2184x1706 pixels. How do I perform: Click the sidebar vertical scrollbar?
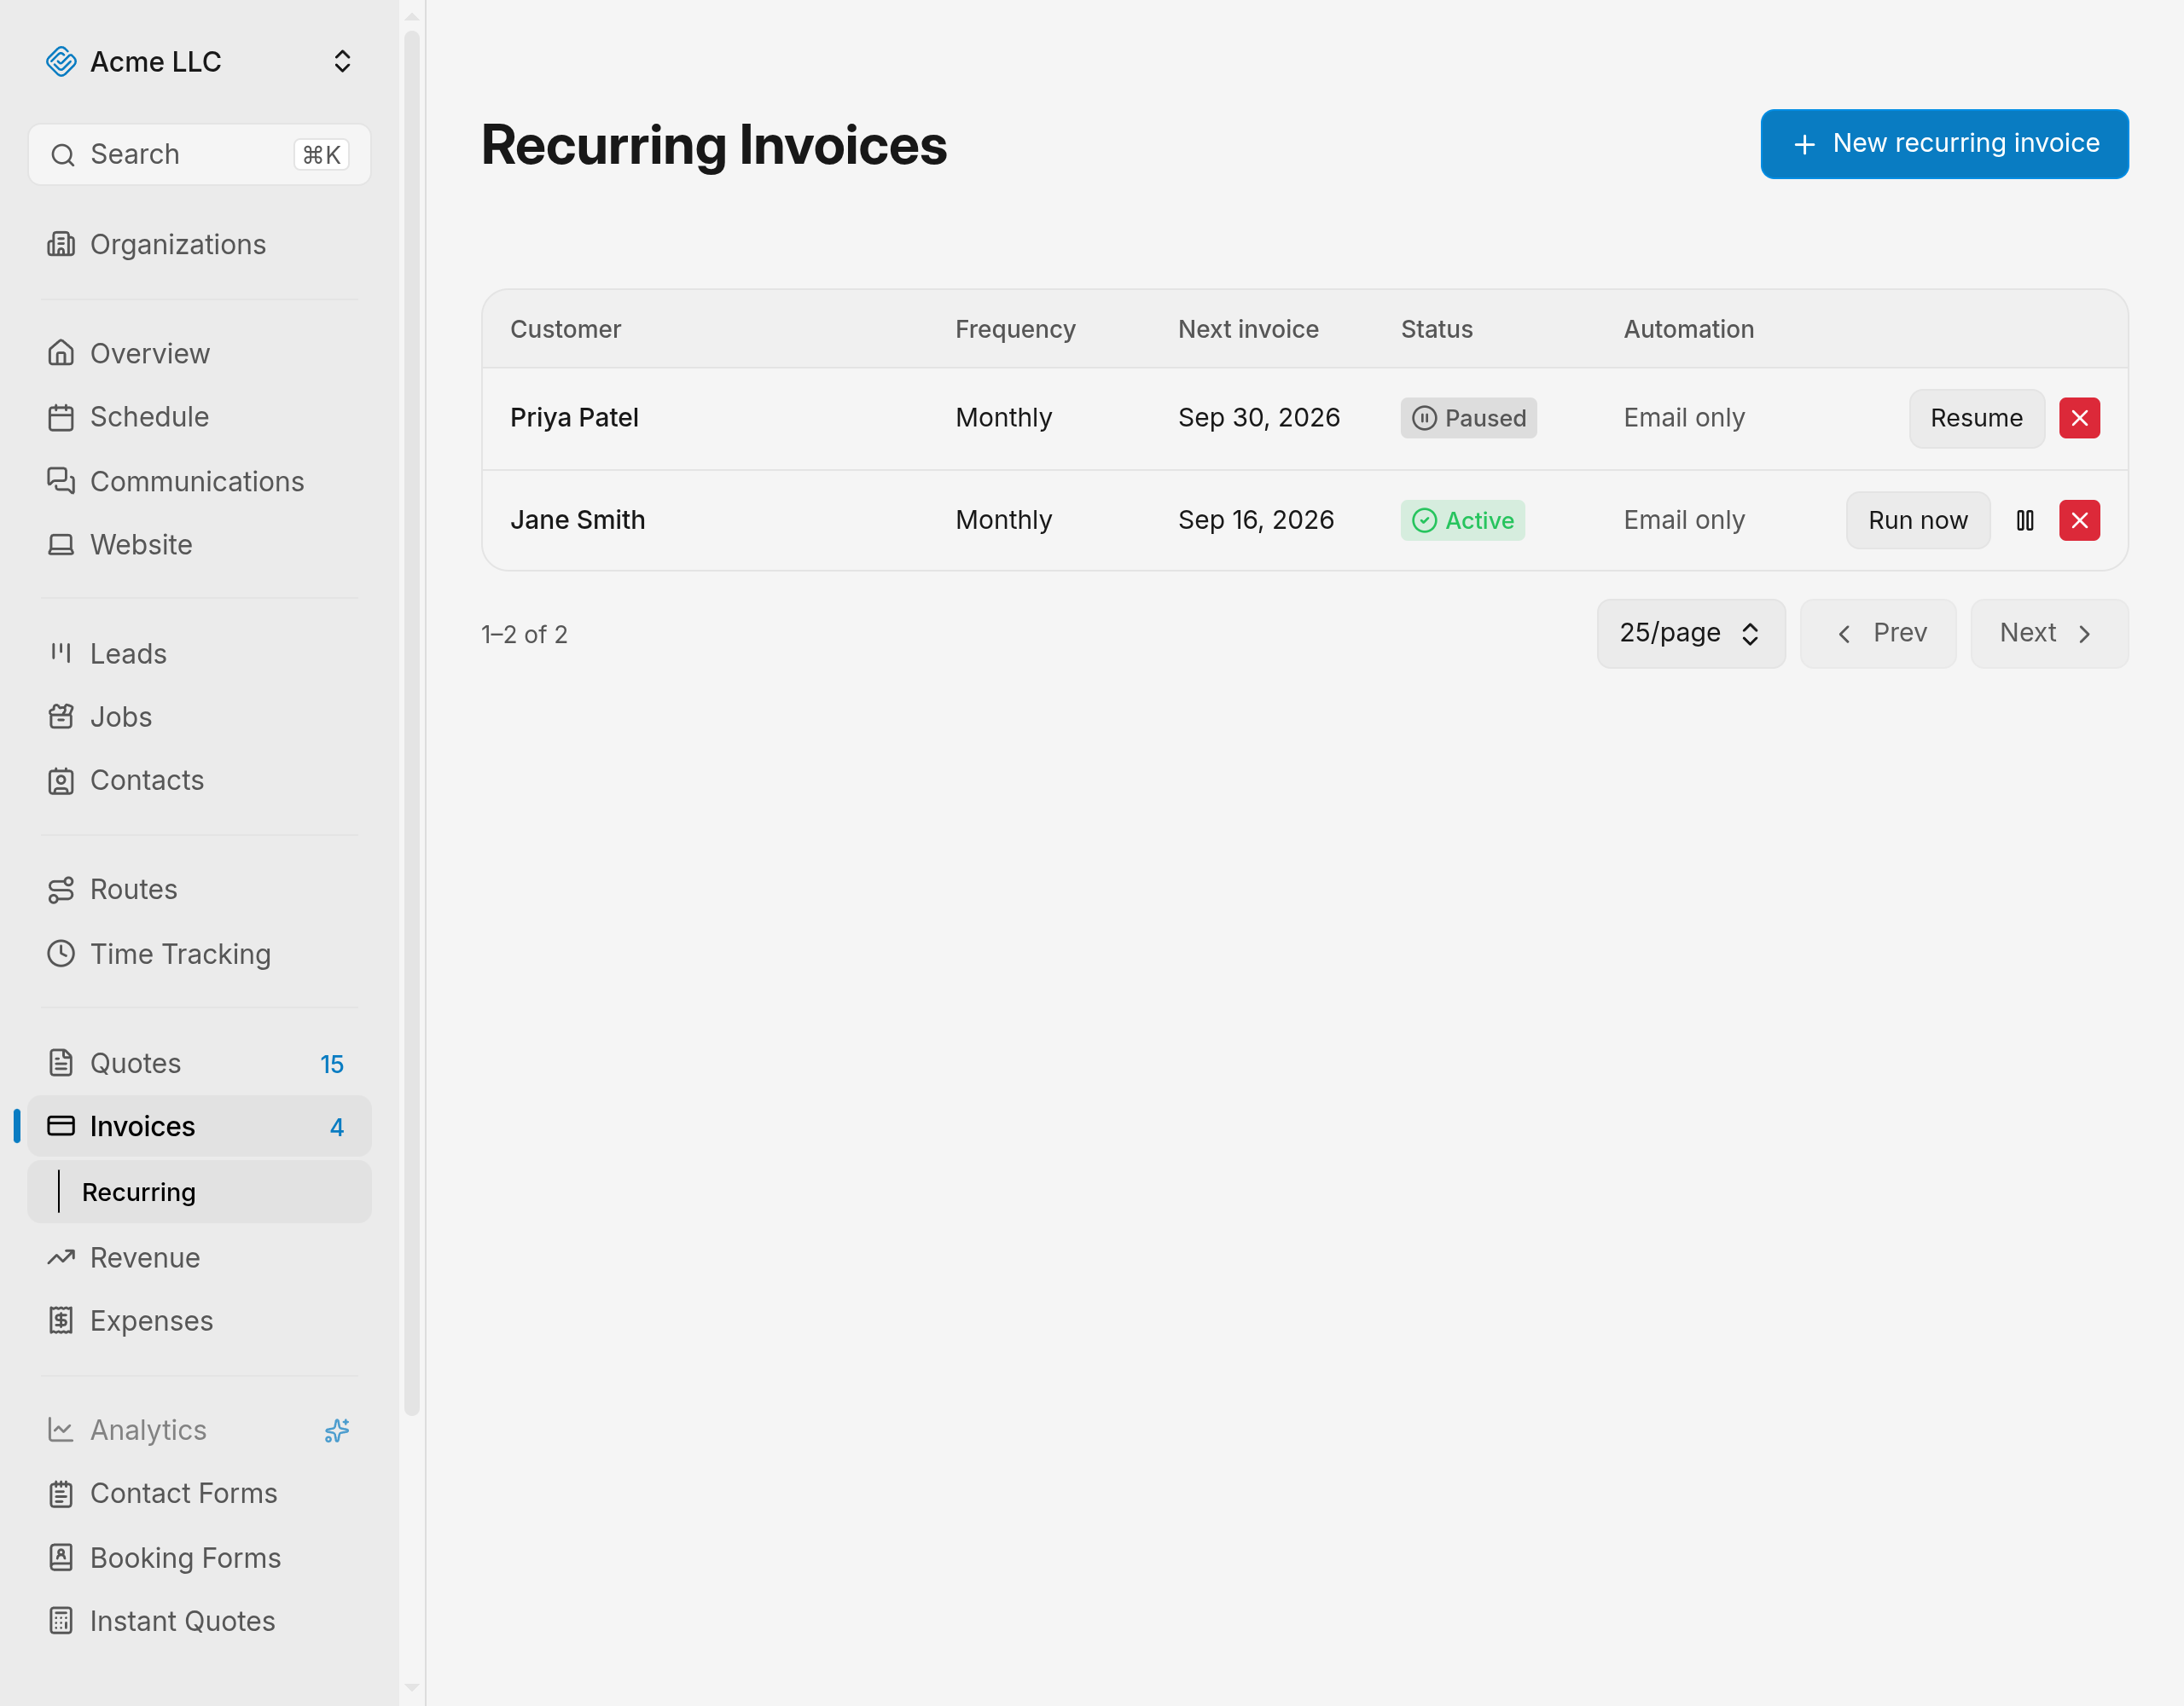[x=412, y=722]
